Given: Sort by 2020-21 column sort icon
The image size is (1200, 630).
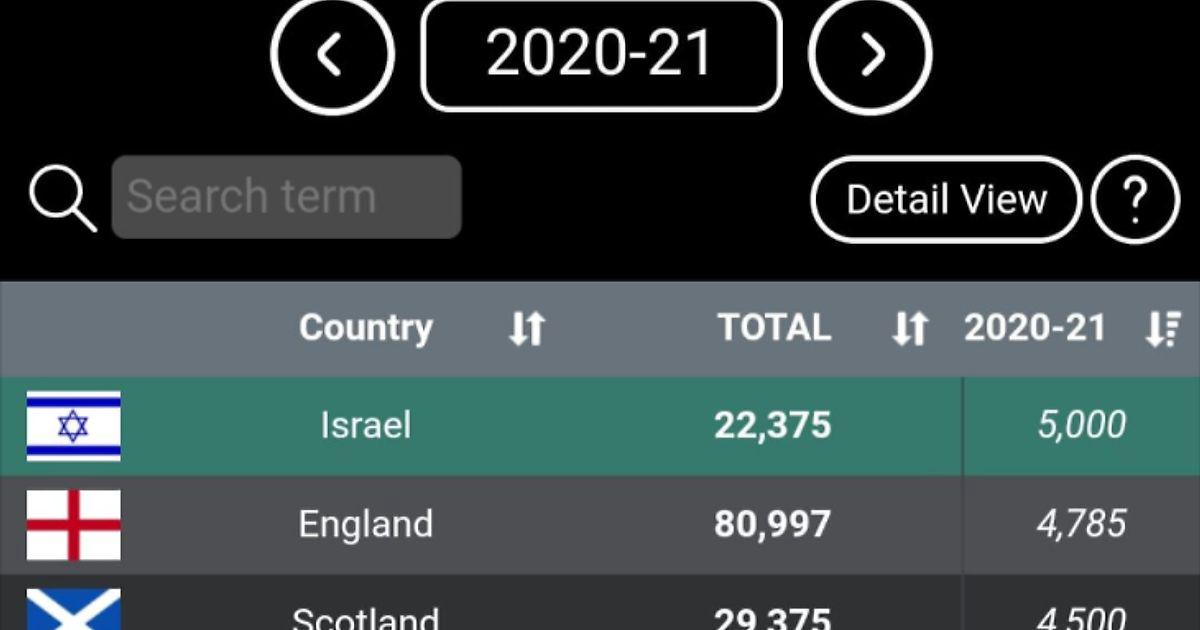Looking at the screenshot, I should pos(1163,328).
